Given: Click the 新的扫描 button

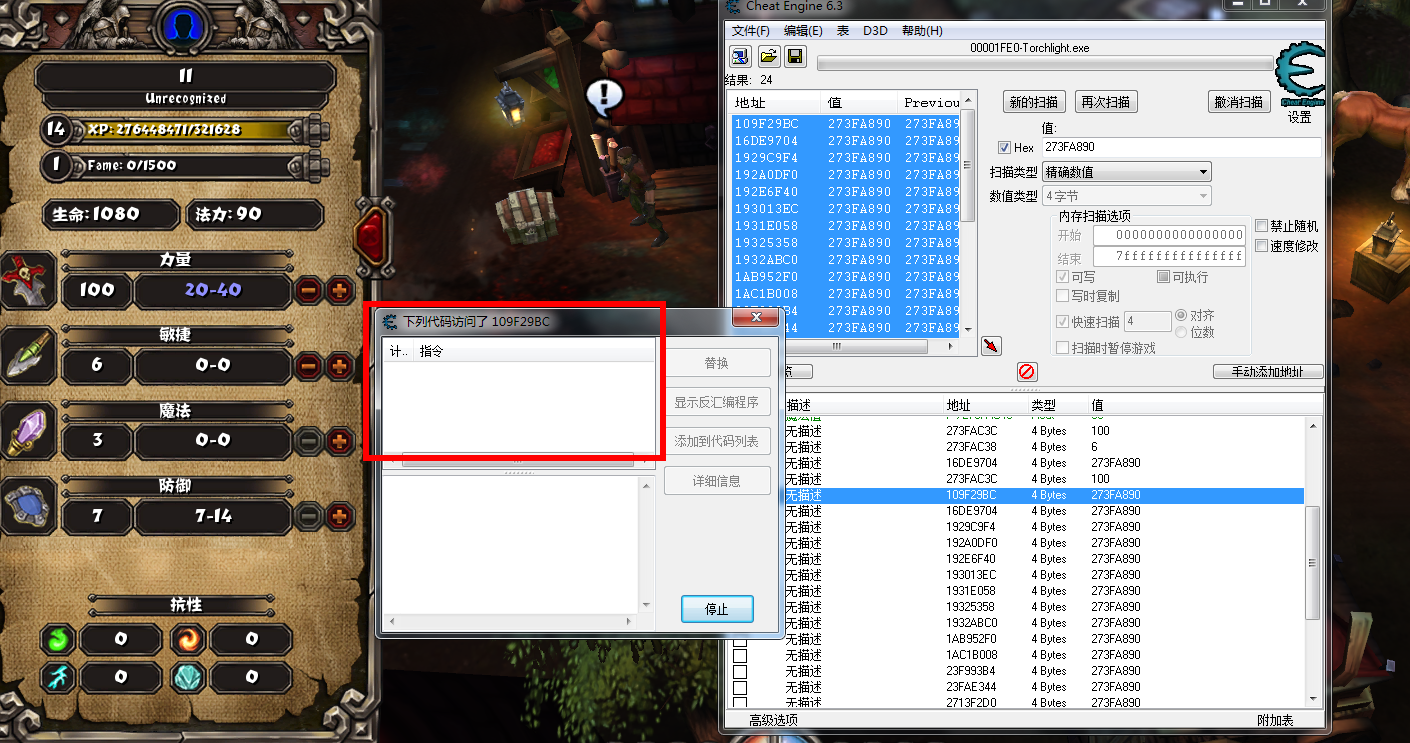Looking at the screenshot, I should click(1035, 102).
